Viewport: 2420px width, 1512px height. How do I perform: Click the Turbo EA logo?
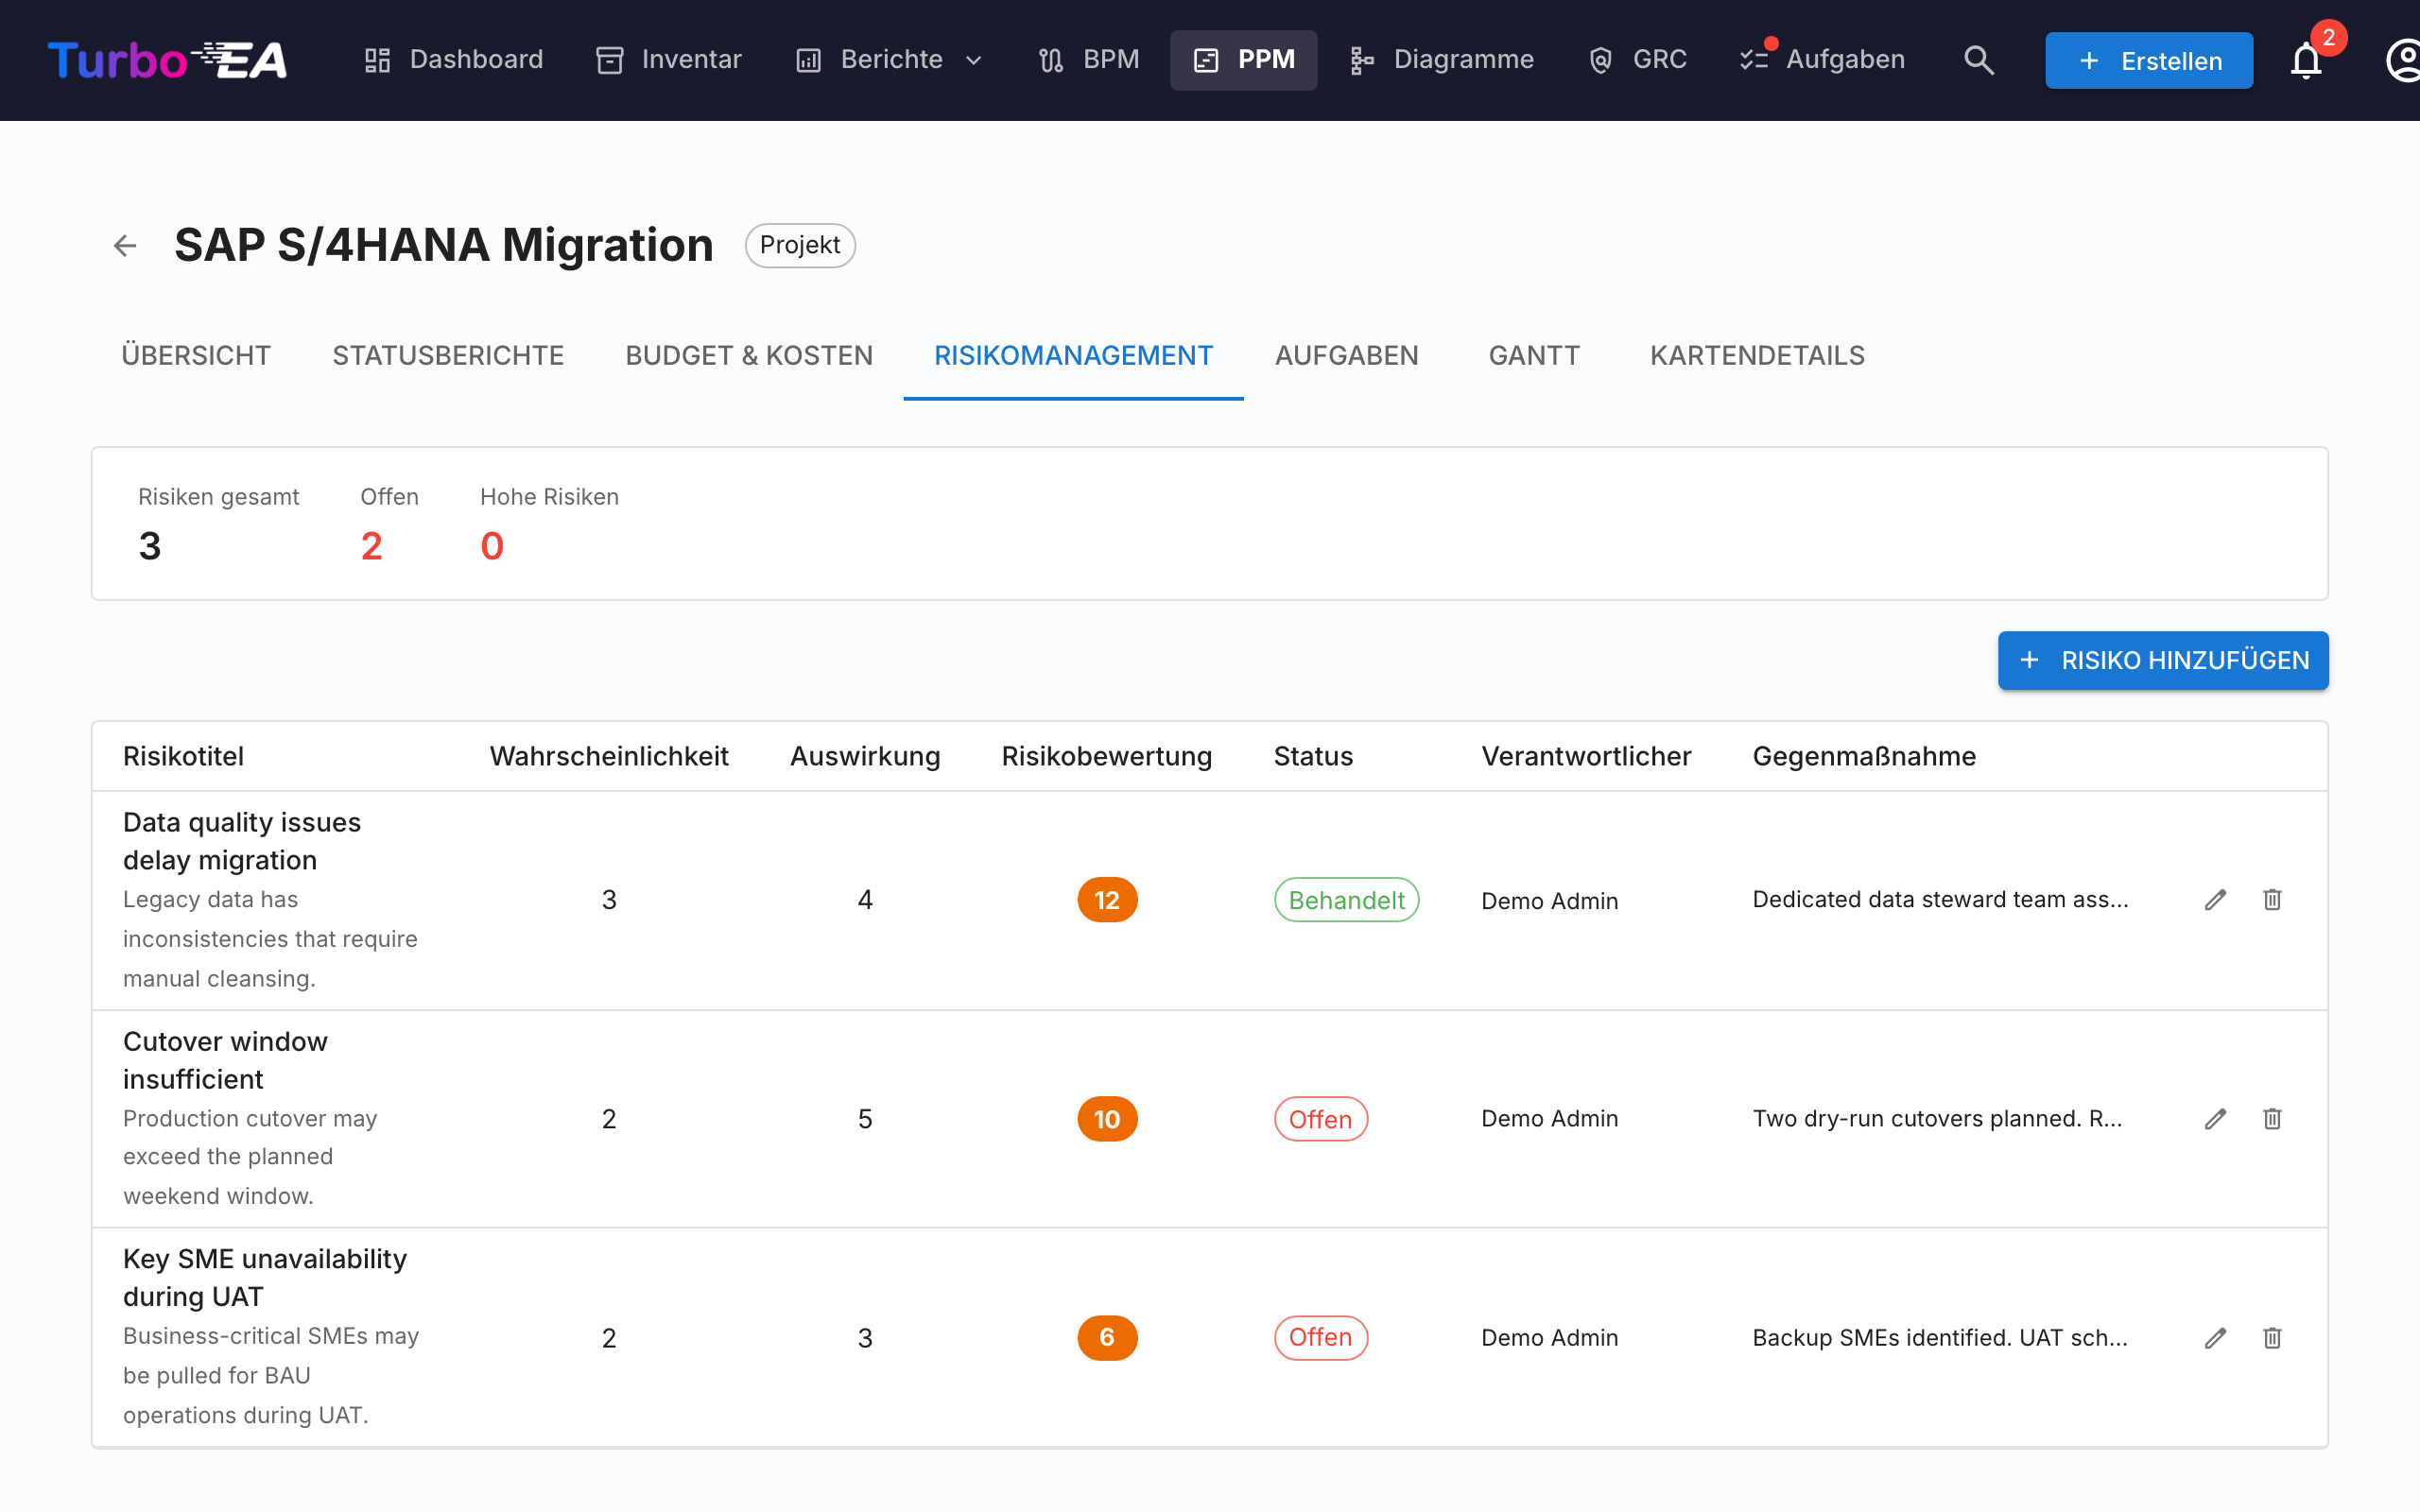coord(167,60)
